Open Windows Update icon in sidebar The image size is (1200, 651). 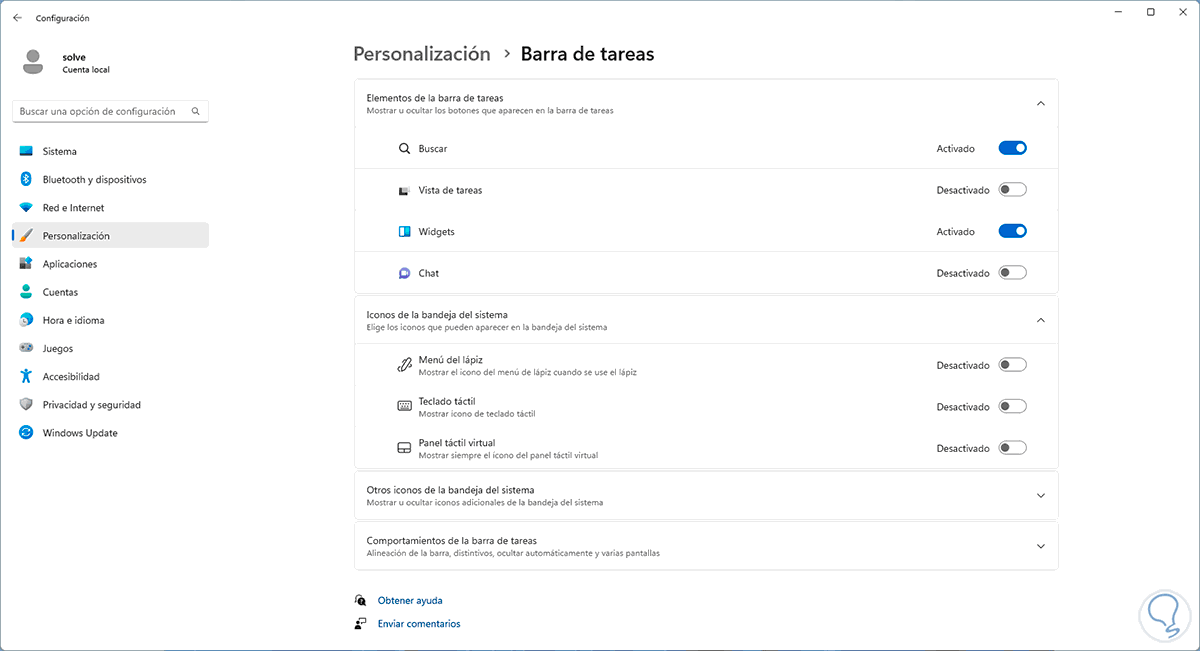[25, 433]
